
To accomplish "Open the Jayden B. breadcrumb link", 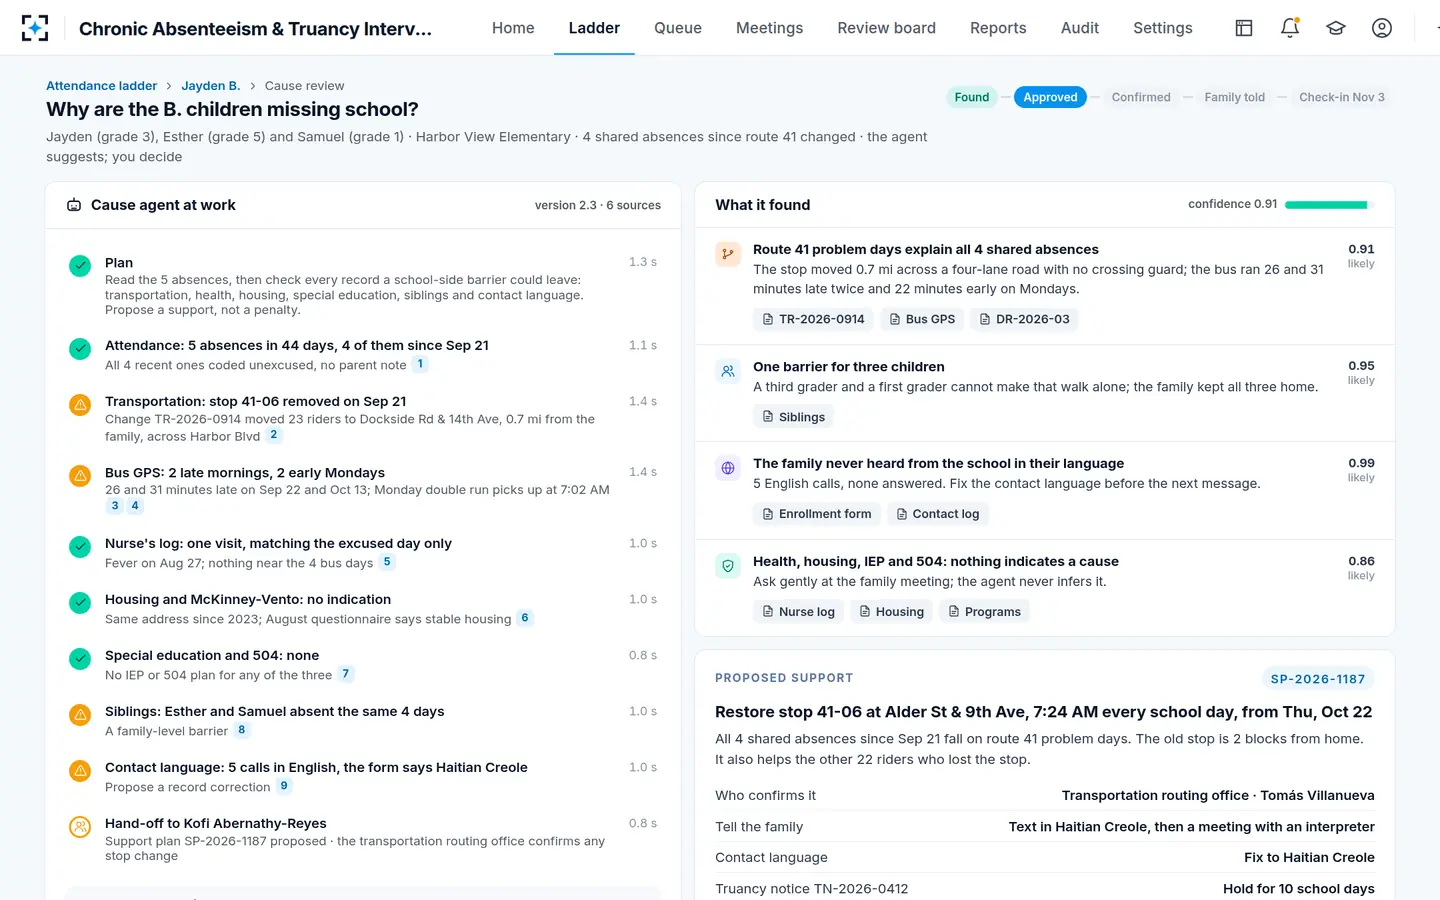I will pos(211,86).
